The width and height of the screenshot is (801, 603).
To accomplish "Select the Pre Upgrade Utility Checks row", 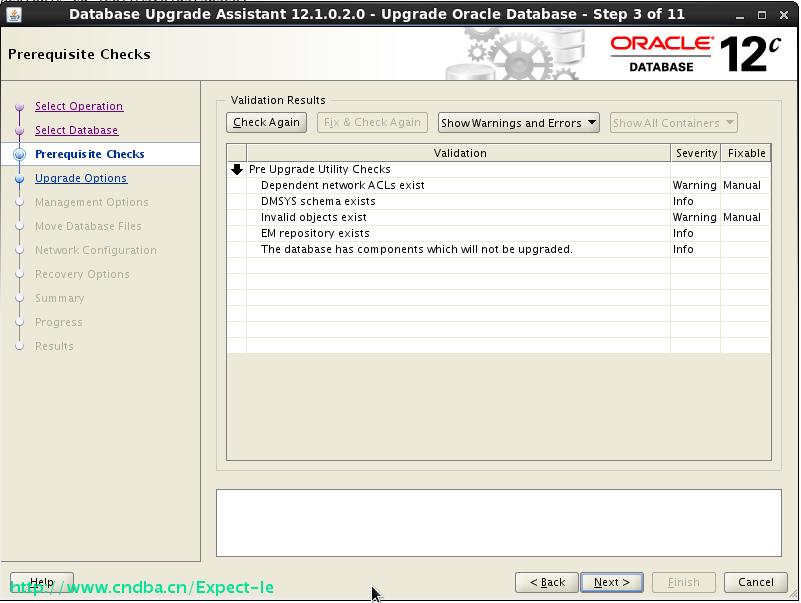I will click(x=499, y=169).
